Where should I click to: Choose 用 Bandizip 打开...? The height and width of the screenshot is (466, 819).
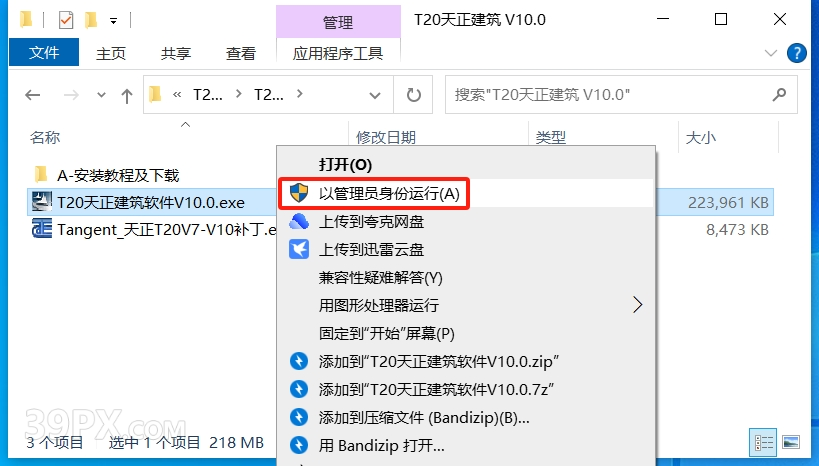(x=465, y=446)
